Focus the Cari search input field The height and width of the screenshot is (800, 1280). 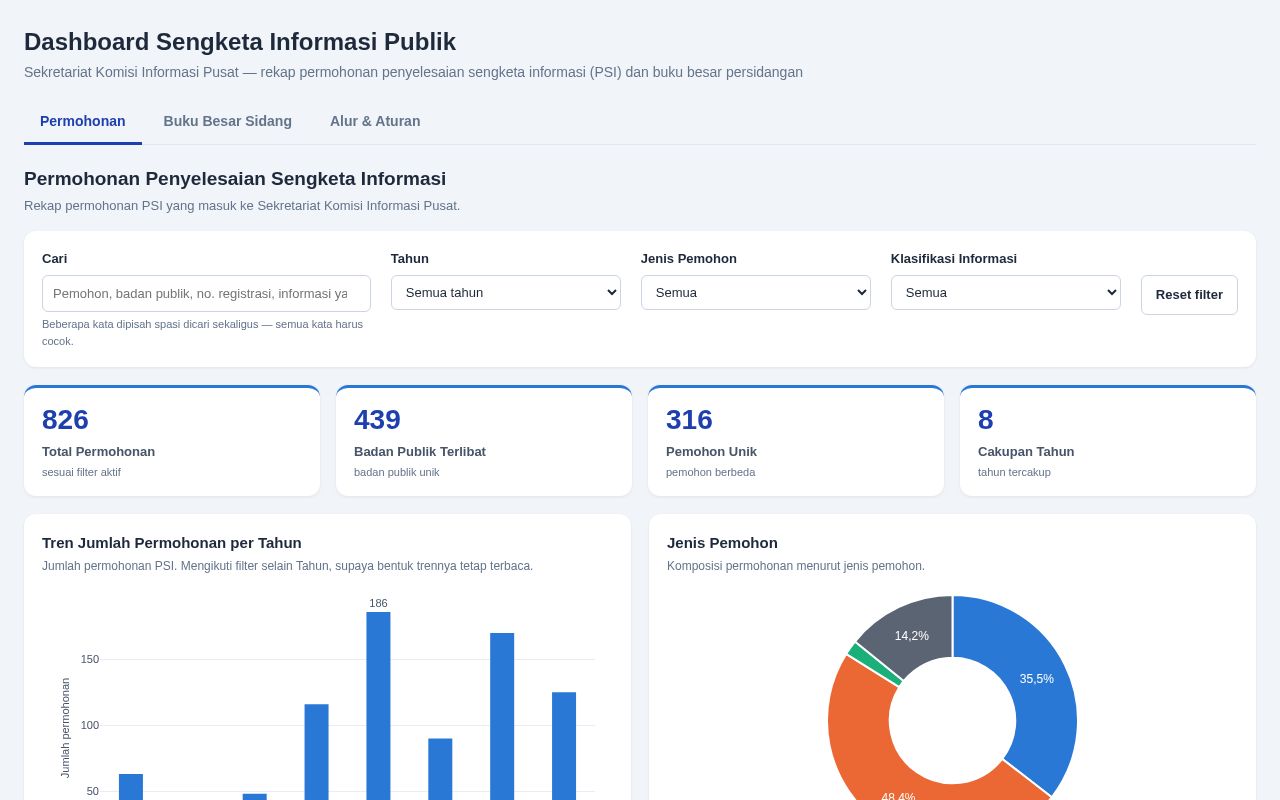(206, 293)
